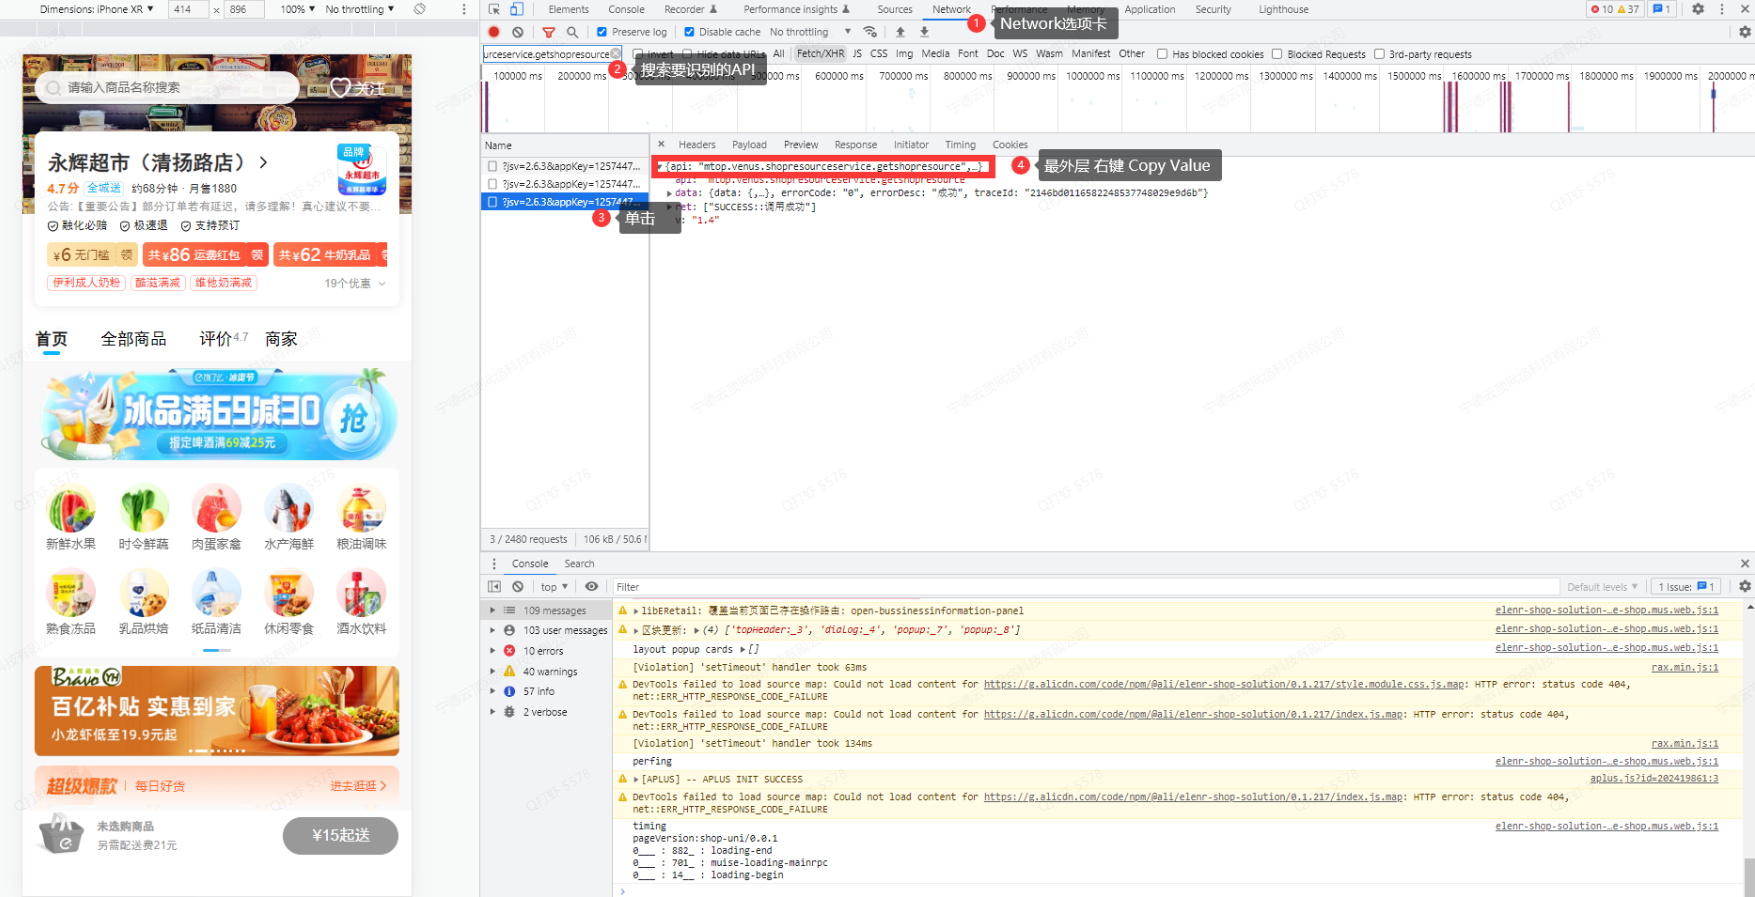Screen dimensions: 1755x897
Task: Toggle Preserve log checkbox
Action: [x=602, y=32]
